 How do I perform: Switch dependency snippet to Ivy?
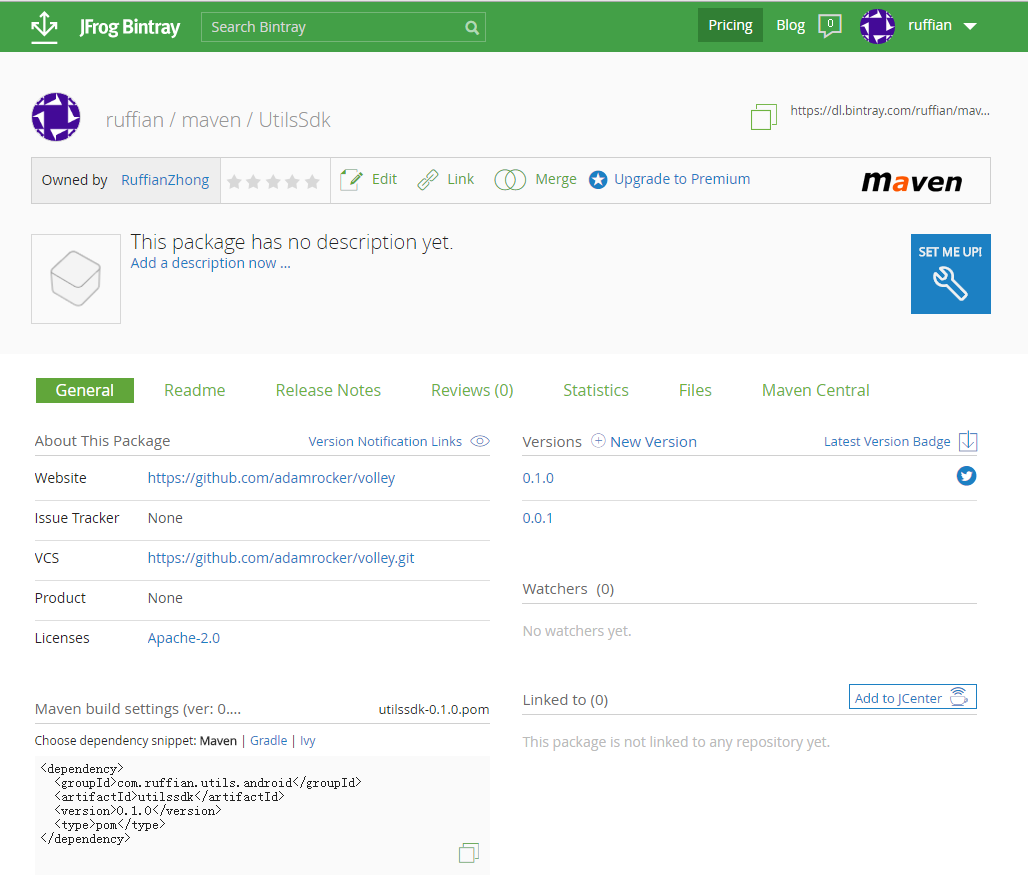[x=308, y=741]
